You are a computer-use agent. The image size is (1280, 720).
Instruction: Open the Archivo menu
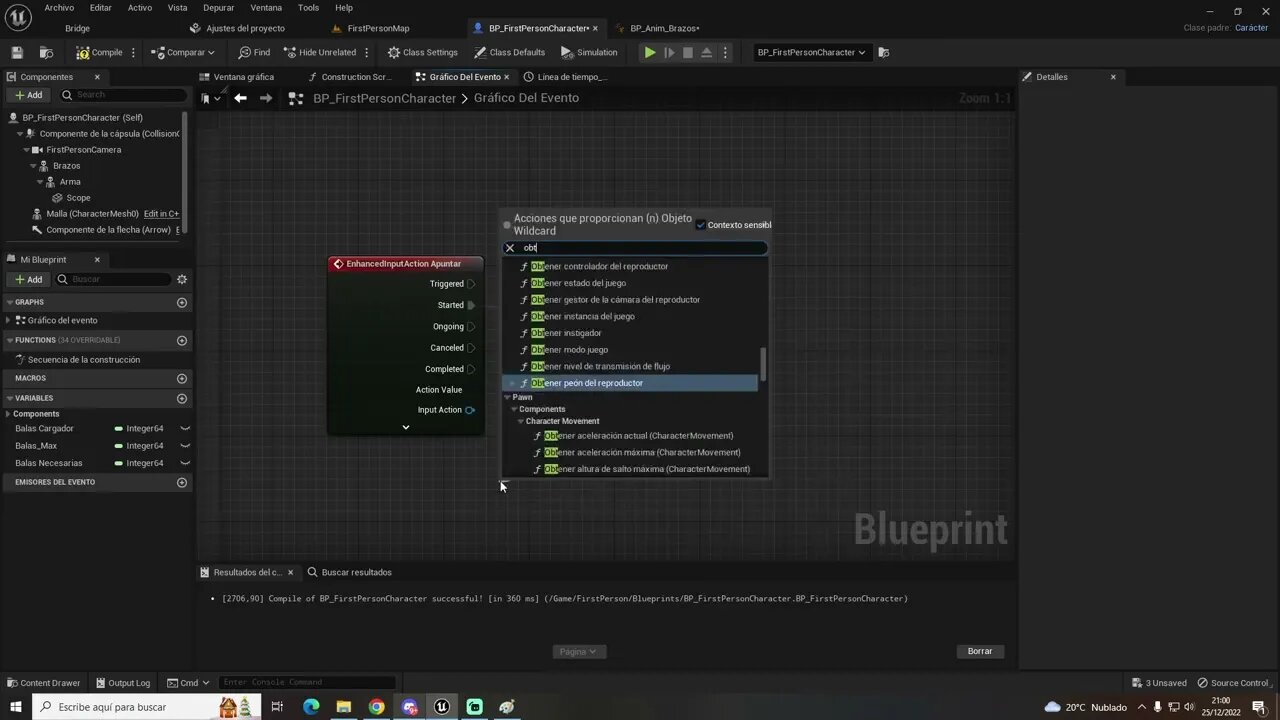[x=59, y=7]
